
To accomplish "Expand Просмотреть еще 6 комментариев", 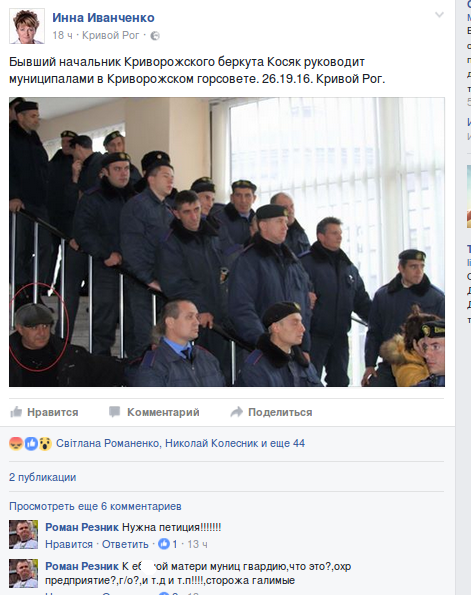I will click(95, 506).
